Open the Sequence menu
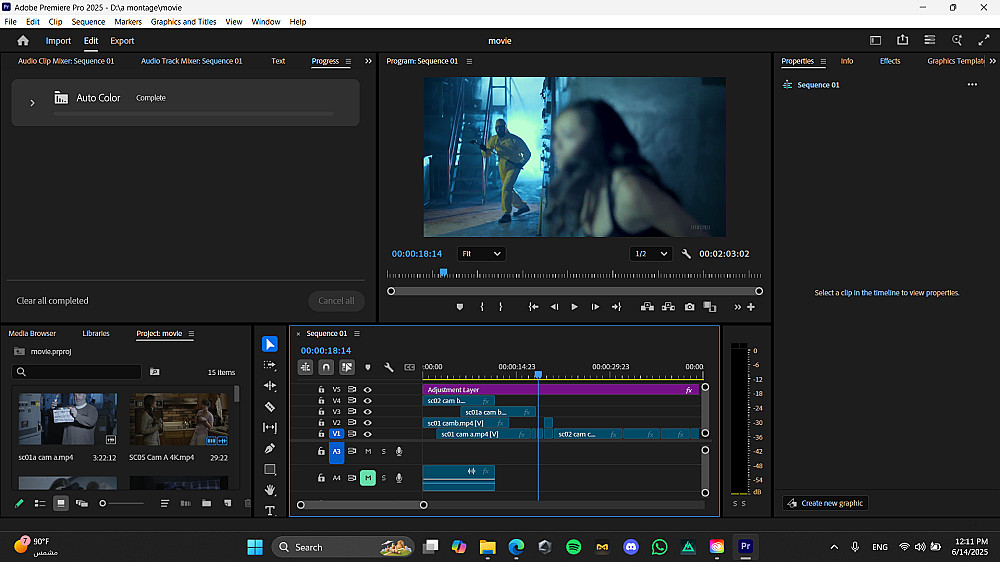1000x562 pixels. click(88, 21)
